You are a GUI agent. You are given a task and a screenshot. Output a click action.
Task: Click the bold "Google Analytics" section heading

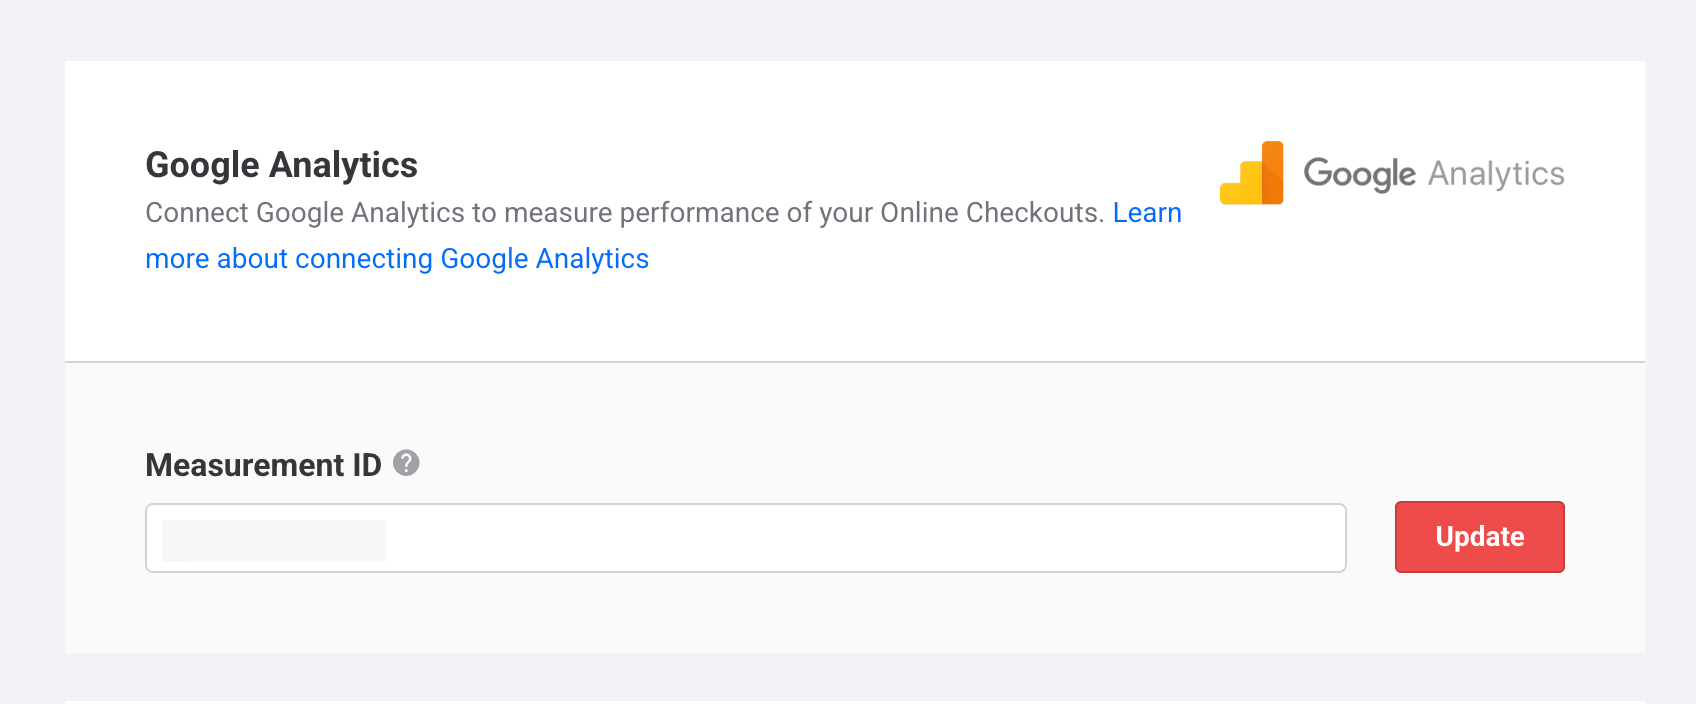(282, 165)
